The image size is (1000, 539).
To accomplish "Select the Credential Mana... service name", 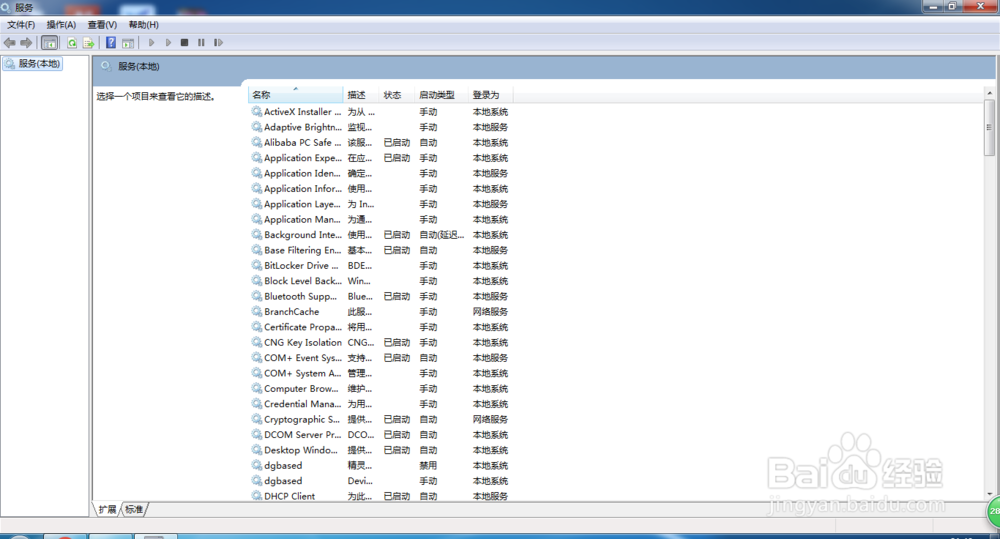I will (x=303, y=404).
